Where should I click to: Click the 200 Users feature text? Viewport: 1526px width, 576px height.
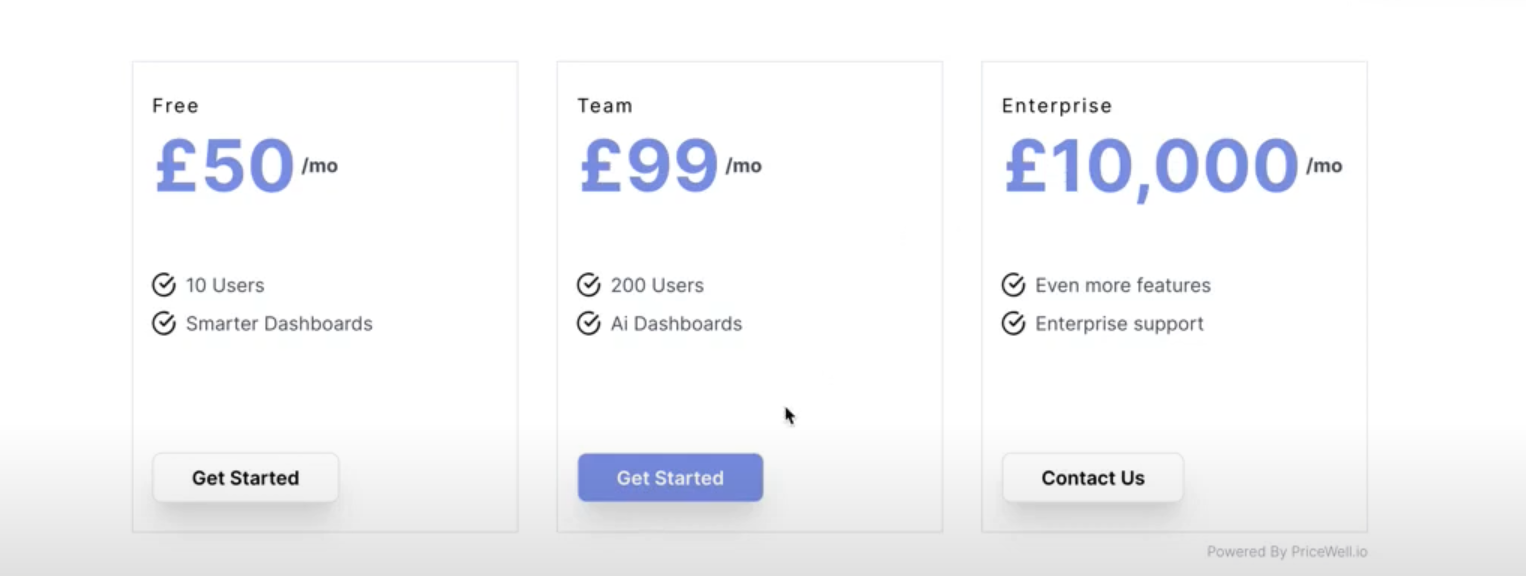[657, 285]
